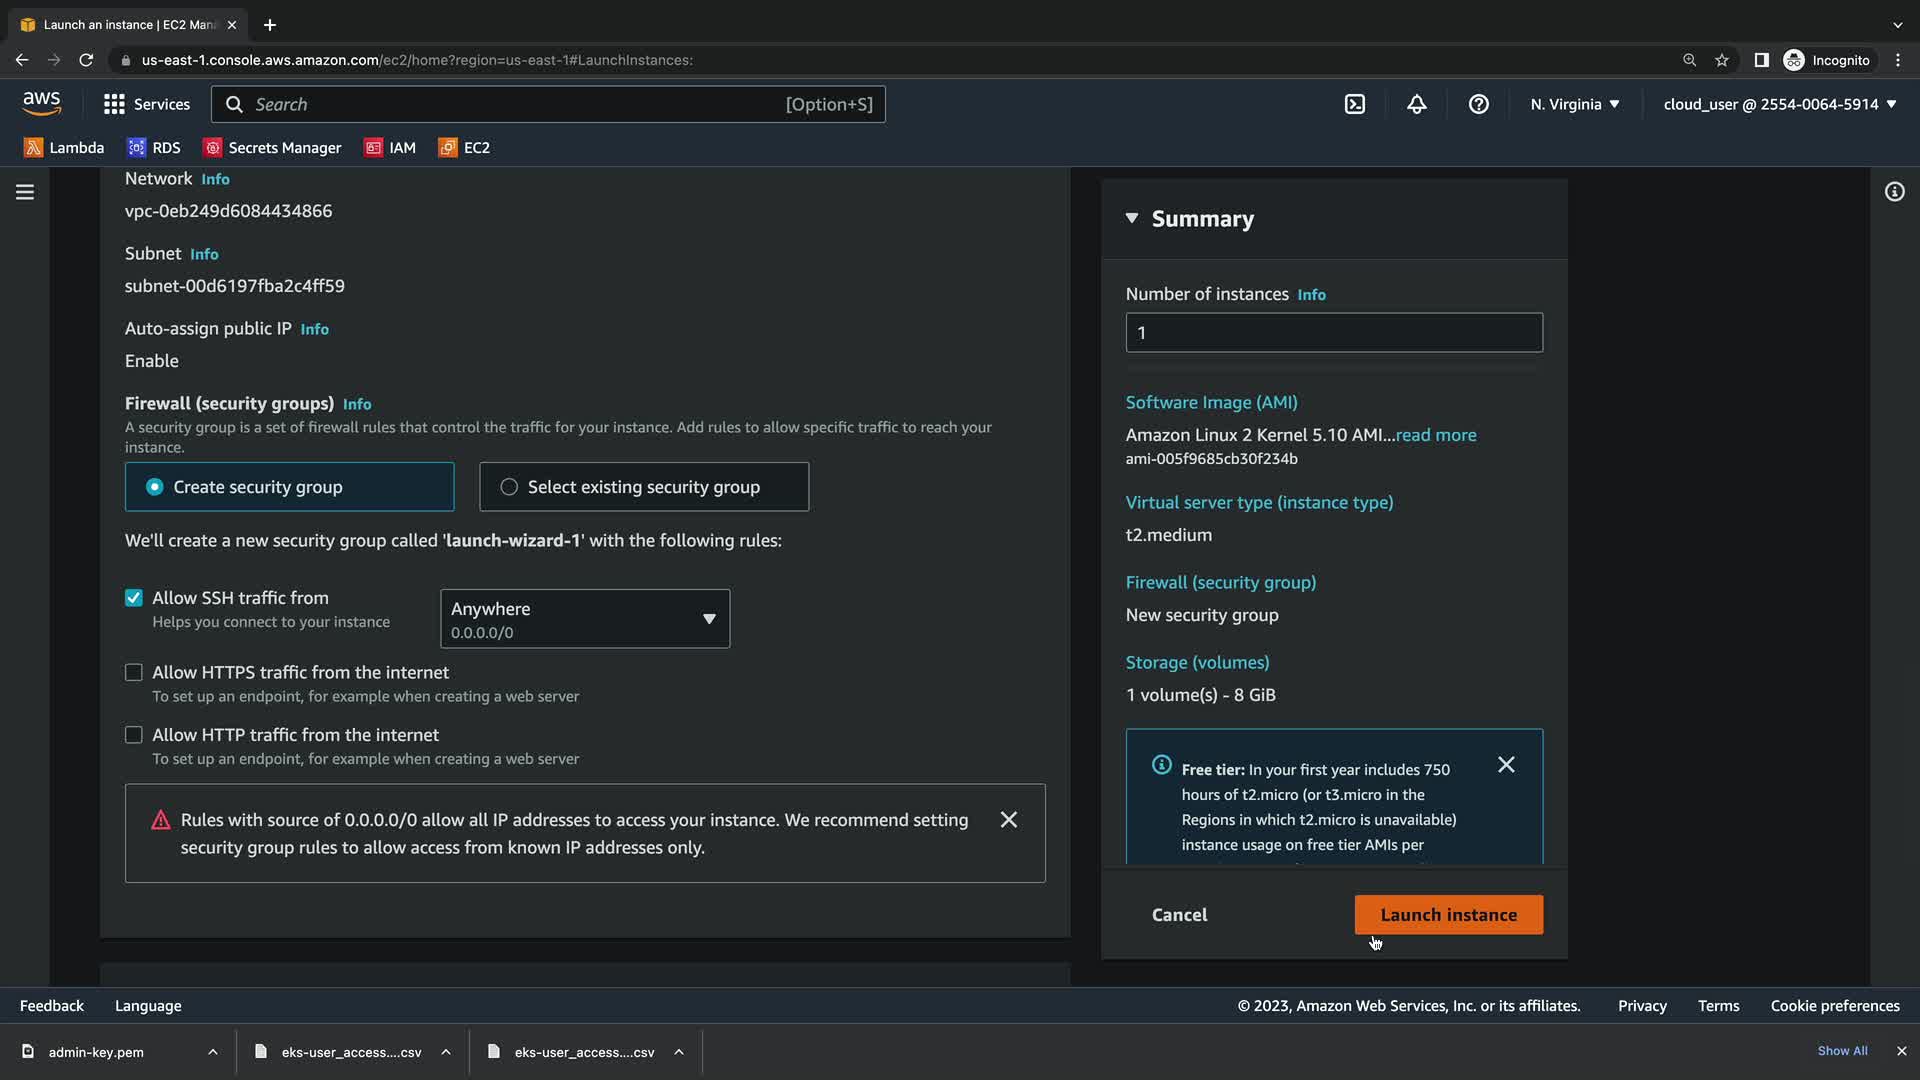This screenshot has width=1920, height=1080.
Task: Open the Lambda shortcut in favorites bar
Action: (64, 148)
